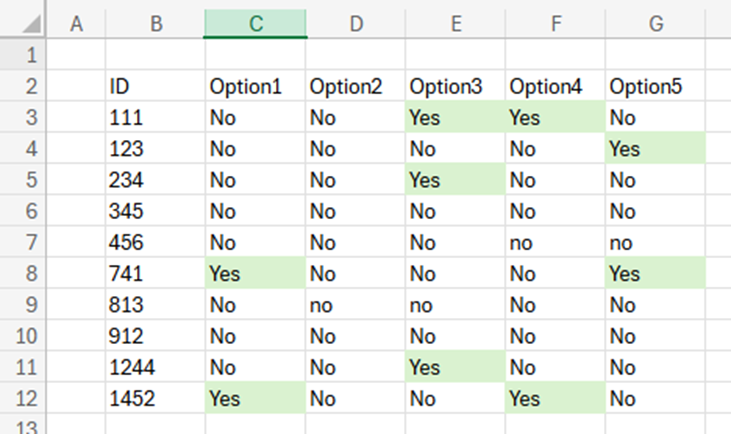Select the Option1 header cell

255,86
